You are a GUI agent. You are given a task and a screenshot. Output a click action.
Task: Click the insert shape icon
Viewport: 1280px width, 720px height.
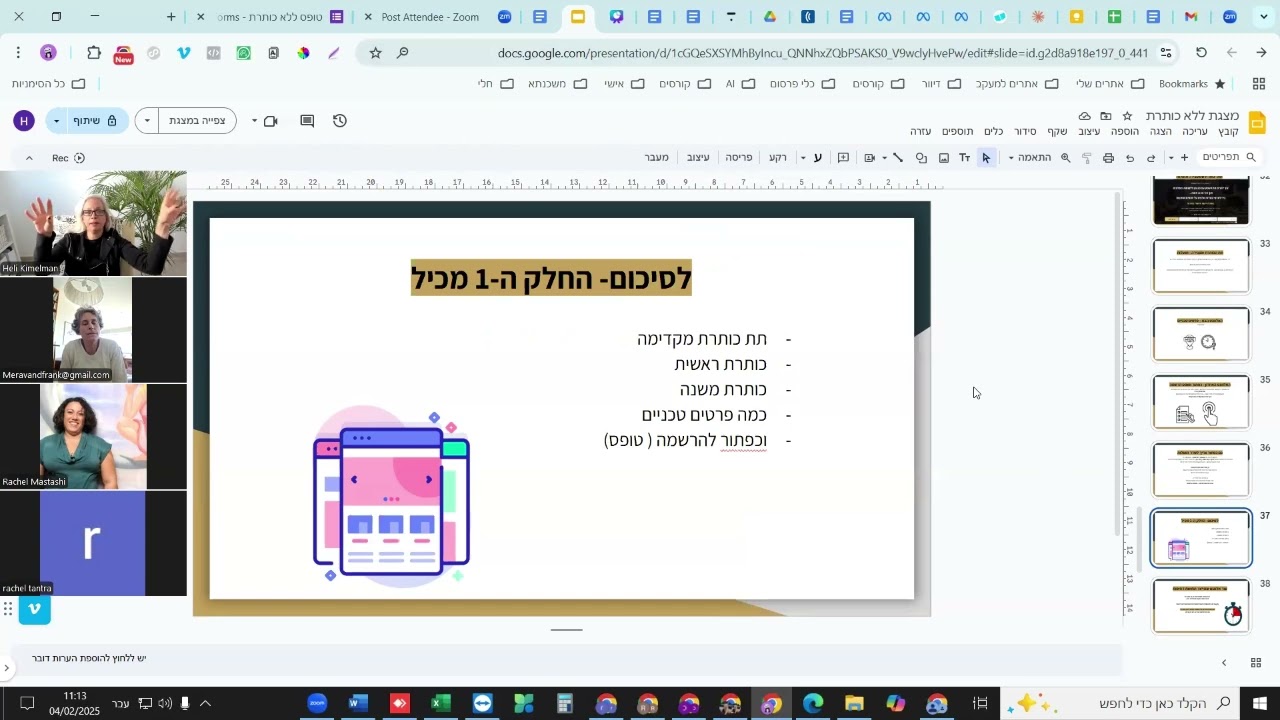[921, 158]
